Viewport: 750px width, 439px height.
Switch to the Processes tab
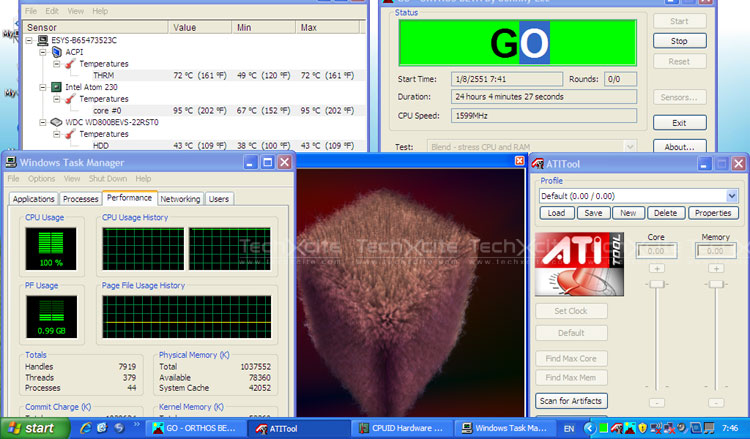[80, 199]
